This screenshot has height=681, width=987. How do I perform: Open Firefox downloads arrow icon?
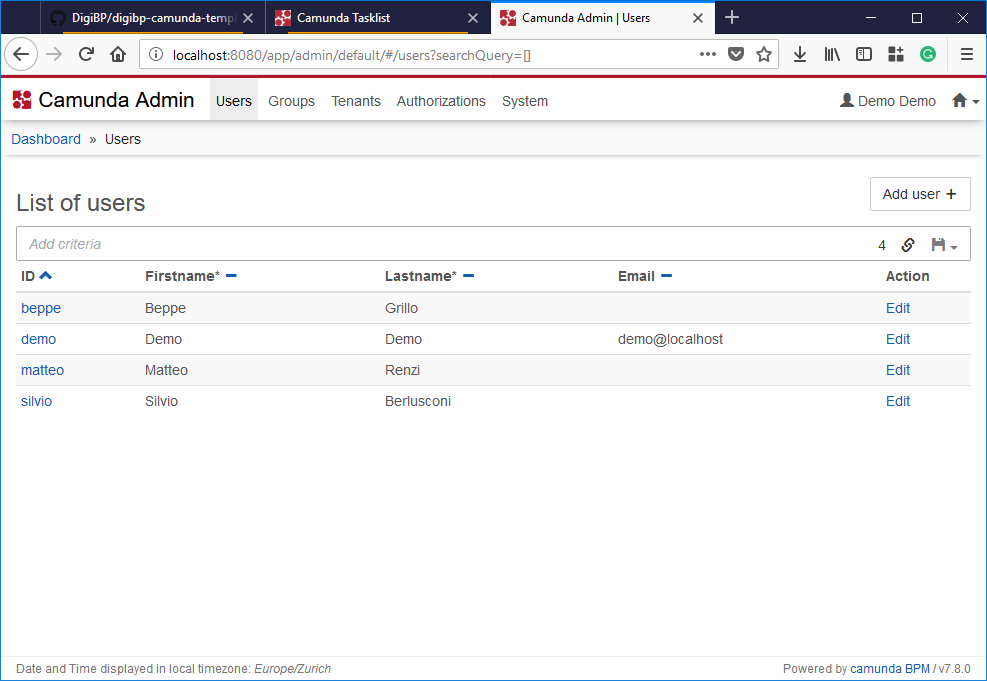pos(800,54)
